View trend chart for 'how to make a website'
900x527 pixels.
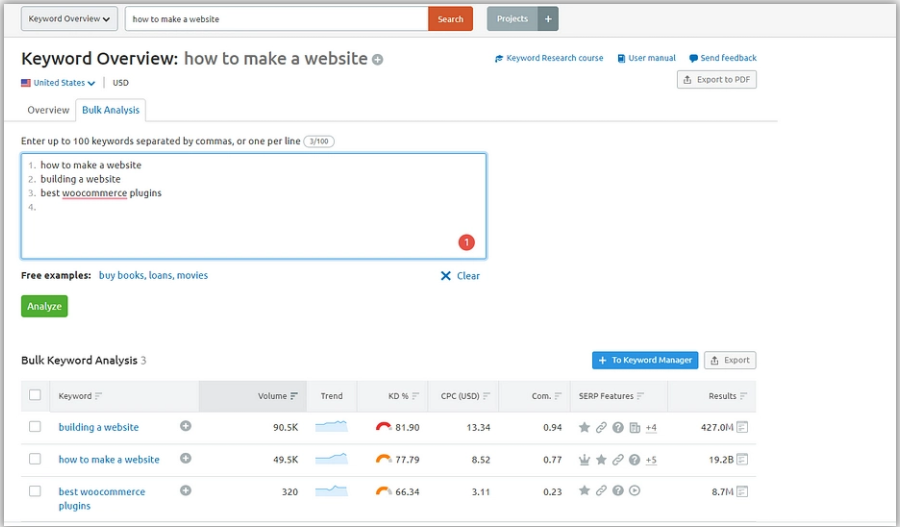[x=331, y=458]
